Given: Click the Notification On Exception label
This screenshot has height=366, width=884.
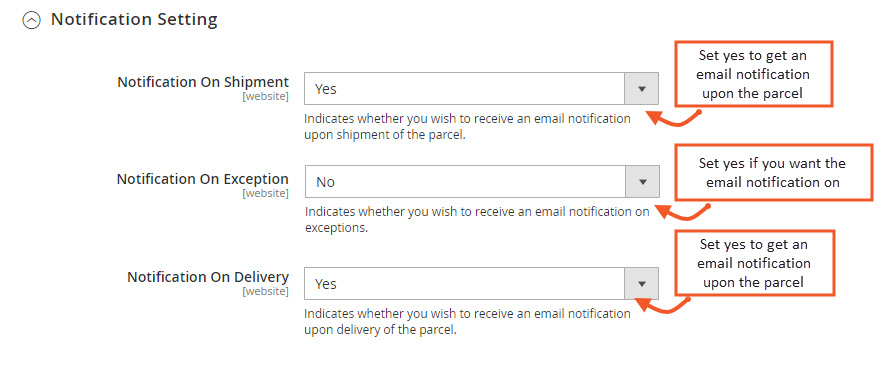Looking at the screenshot, I should [x=202, y=179].
